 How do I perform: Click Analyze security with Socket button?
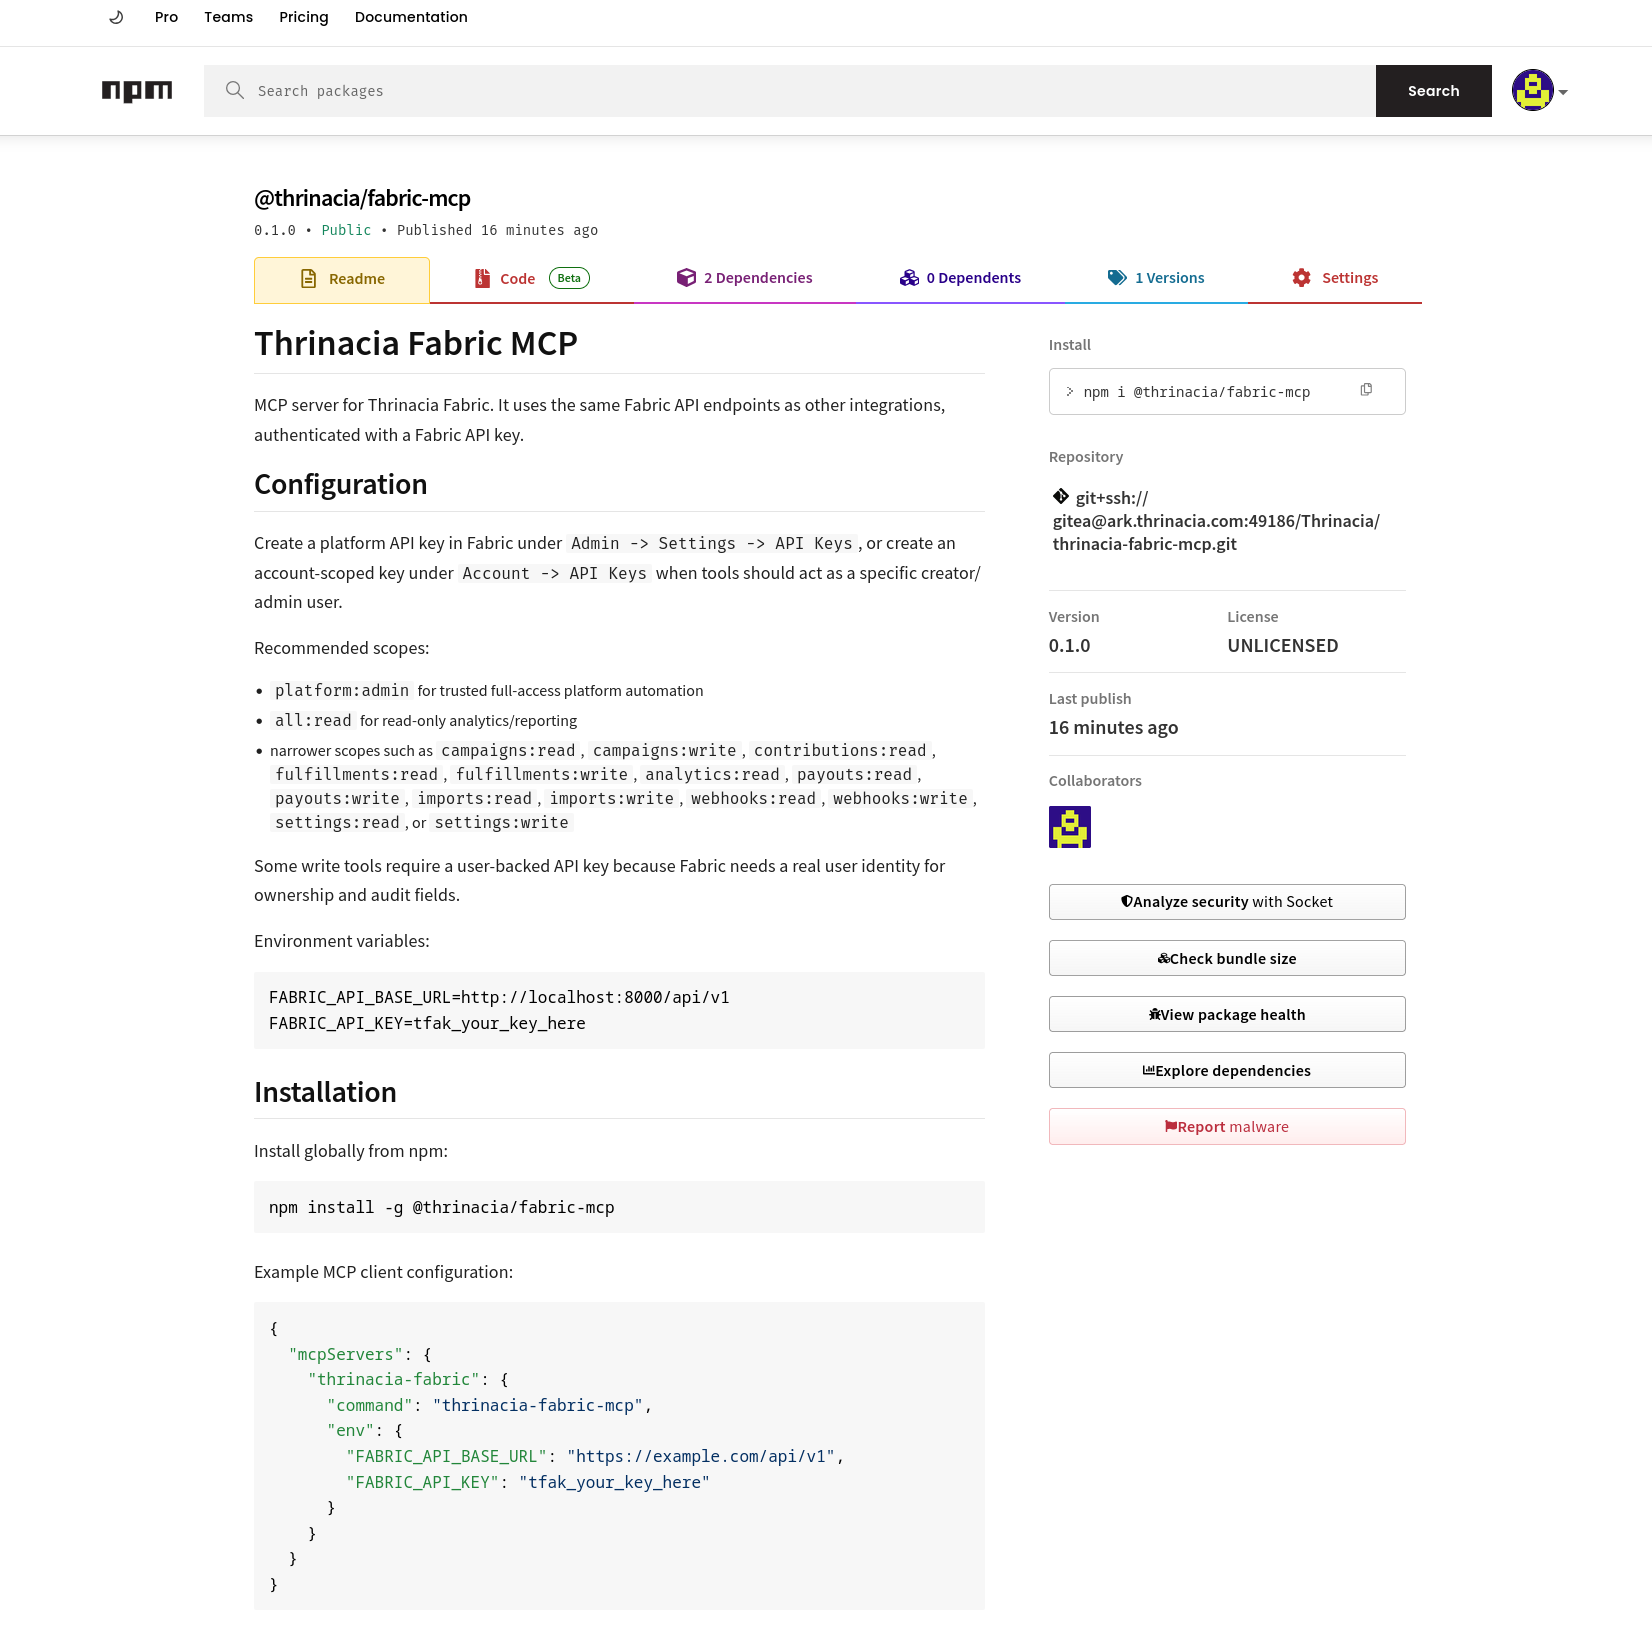pyautogui.click(x=1227, y=902)
